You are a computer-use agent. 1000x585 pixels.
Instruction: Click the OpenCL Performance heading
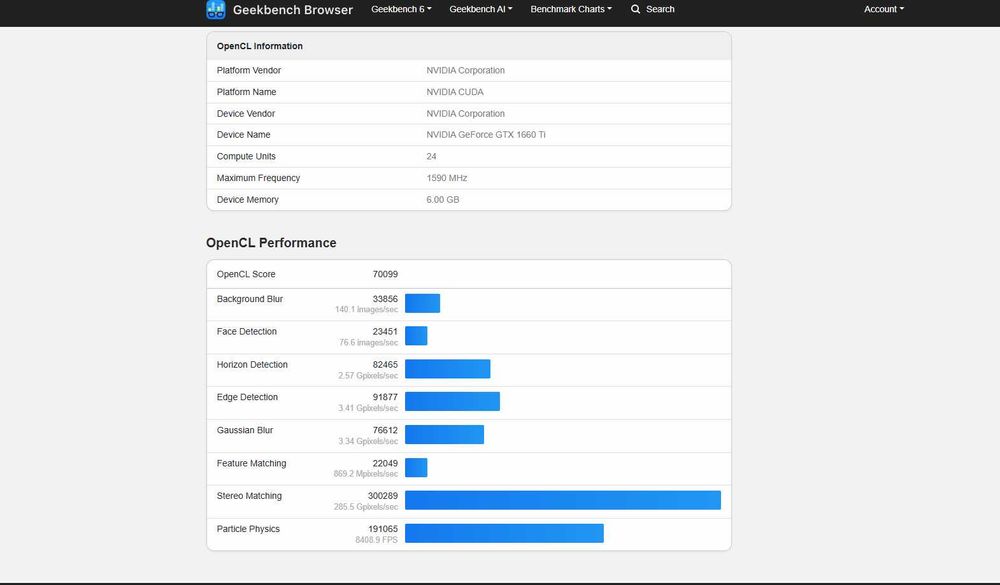pos(271,242)
